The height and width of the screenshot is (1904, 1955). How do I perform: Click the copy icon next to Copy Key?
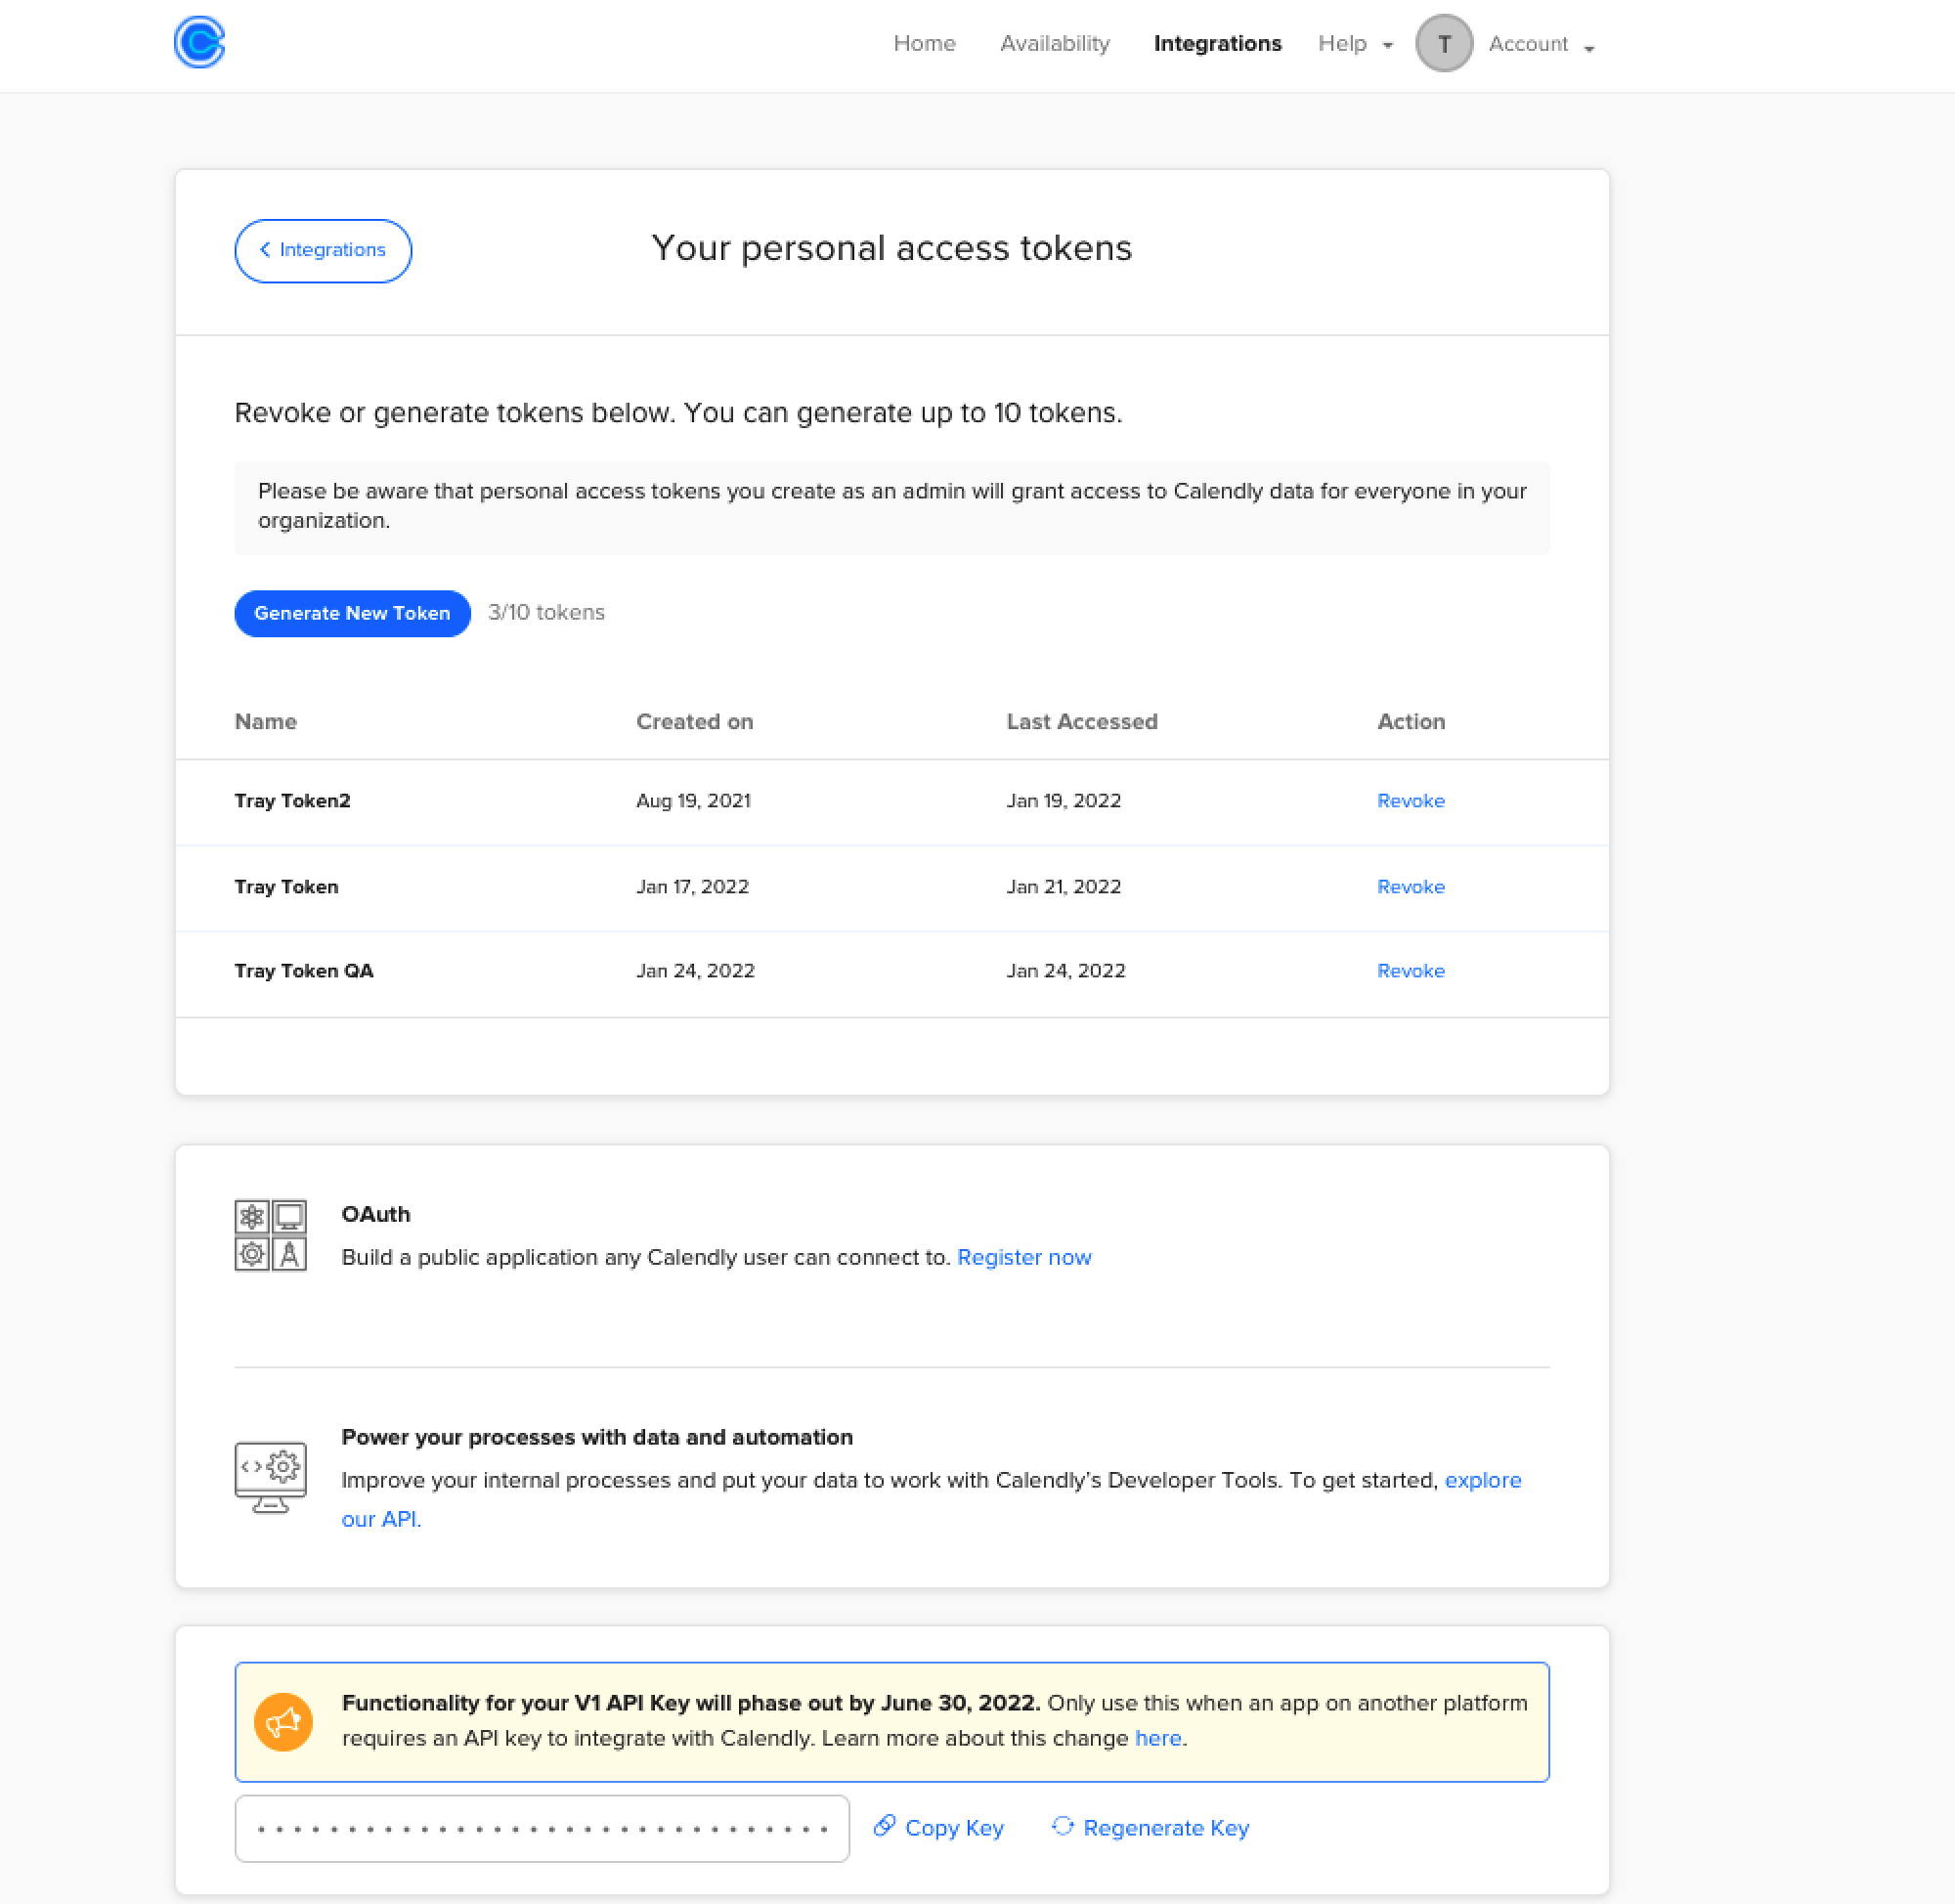884,1827
